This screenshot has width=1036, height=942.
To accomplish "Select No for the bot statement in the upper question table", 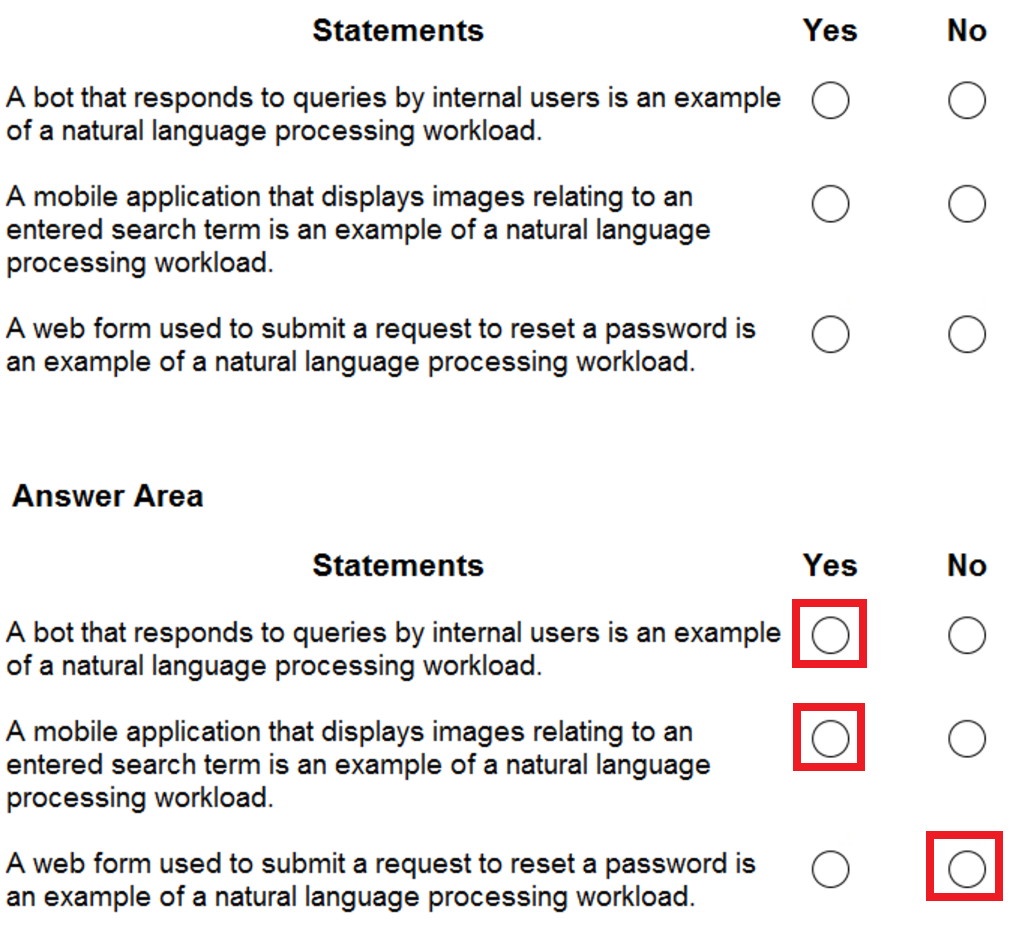I will [967, 101].
